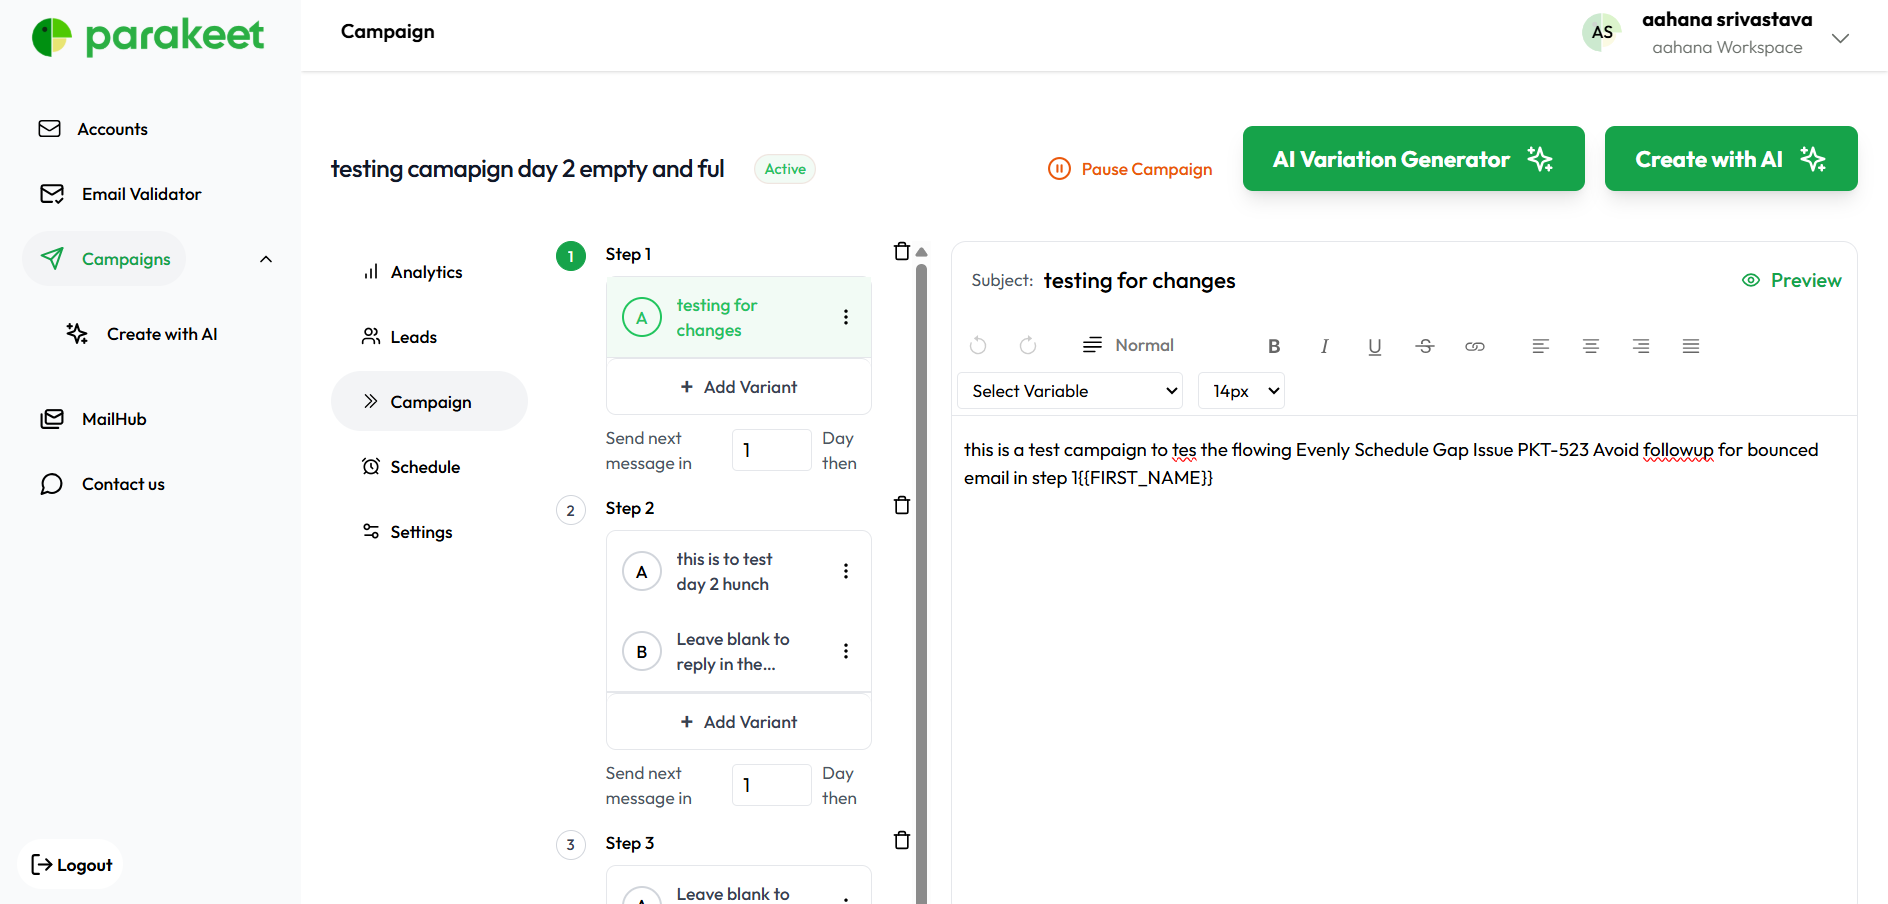Apply strikethrough formatting
The image size is (1888, 904).
point(1425,346)
